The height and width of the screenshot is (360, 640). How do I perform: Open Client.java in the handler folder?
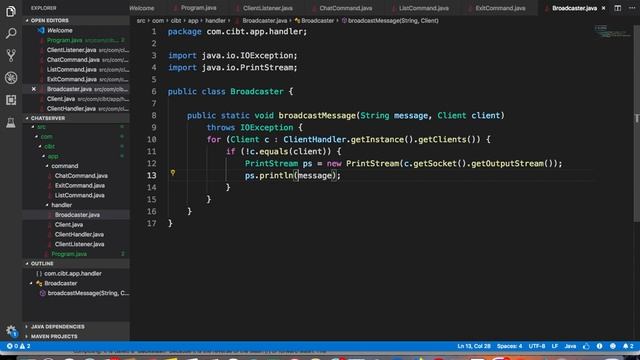69,225
